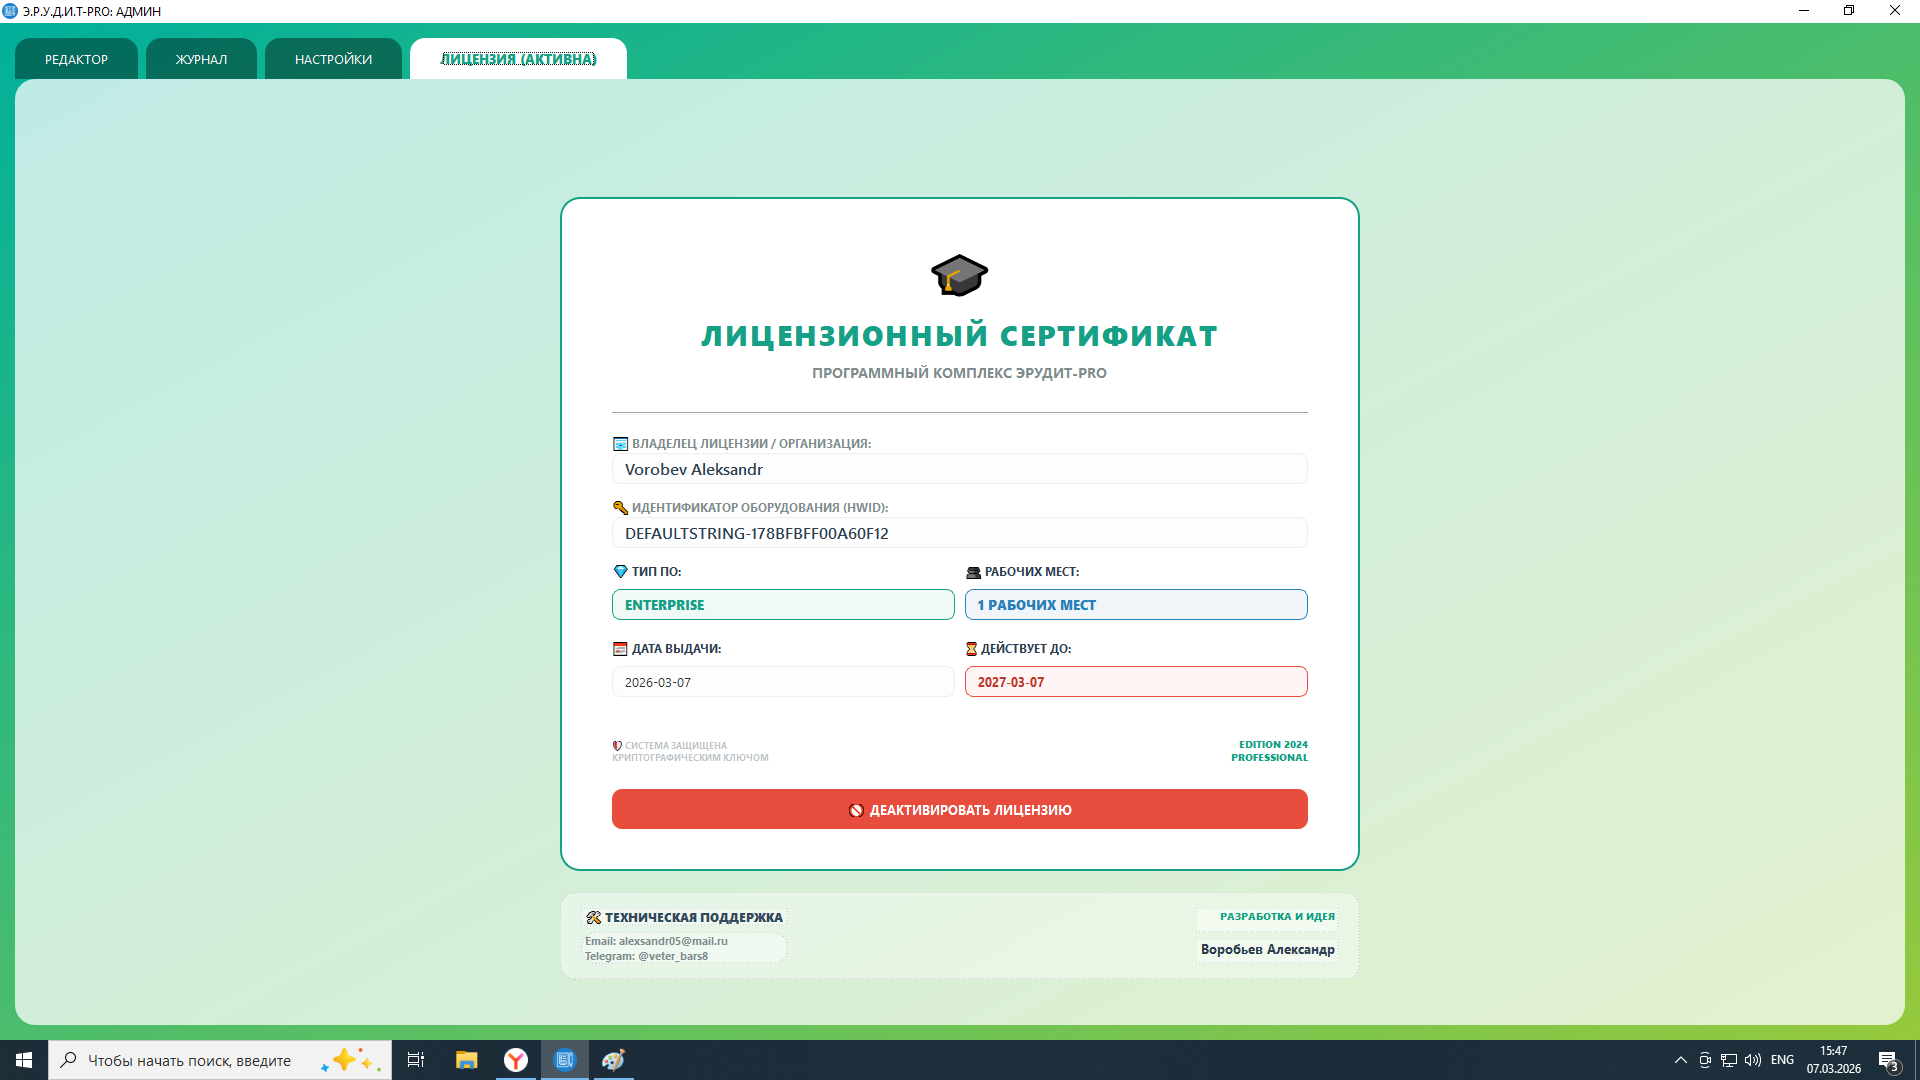Click the graduation cap certificate icon
The height and width of the screenshot is (1080, 1920).
coord(959,275)
